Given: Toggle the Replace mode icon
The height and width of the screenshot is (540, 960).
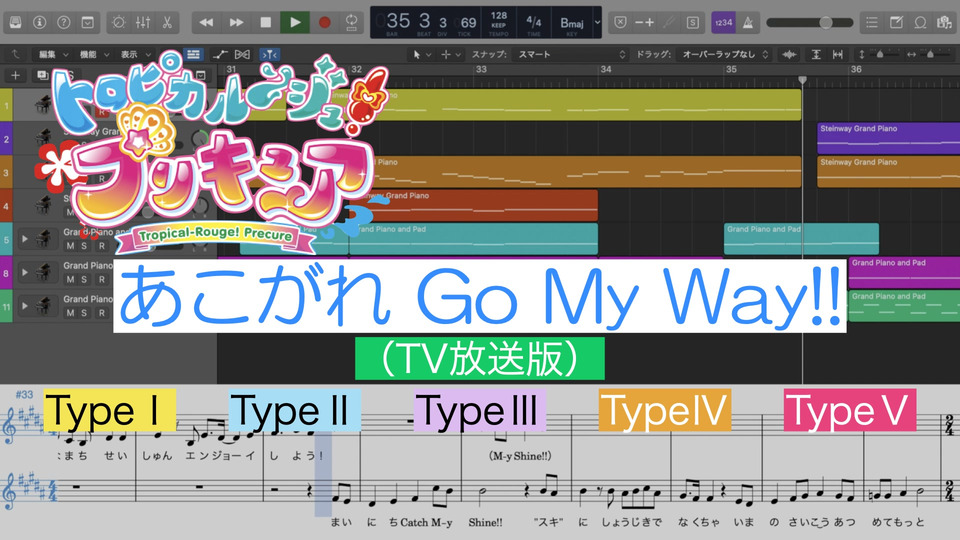Looking at the screenshot, I should (620, 23).
